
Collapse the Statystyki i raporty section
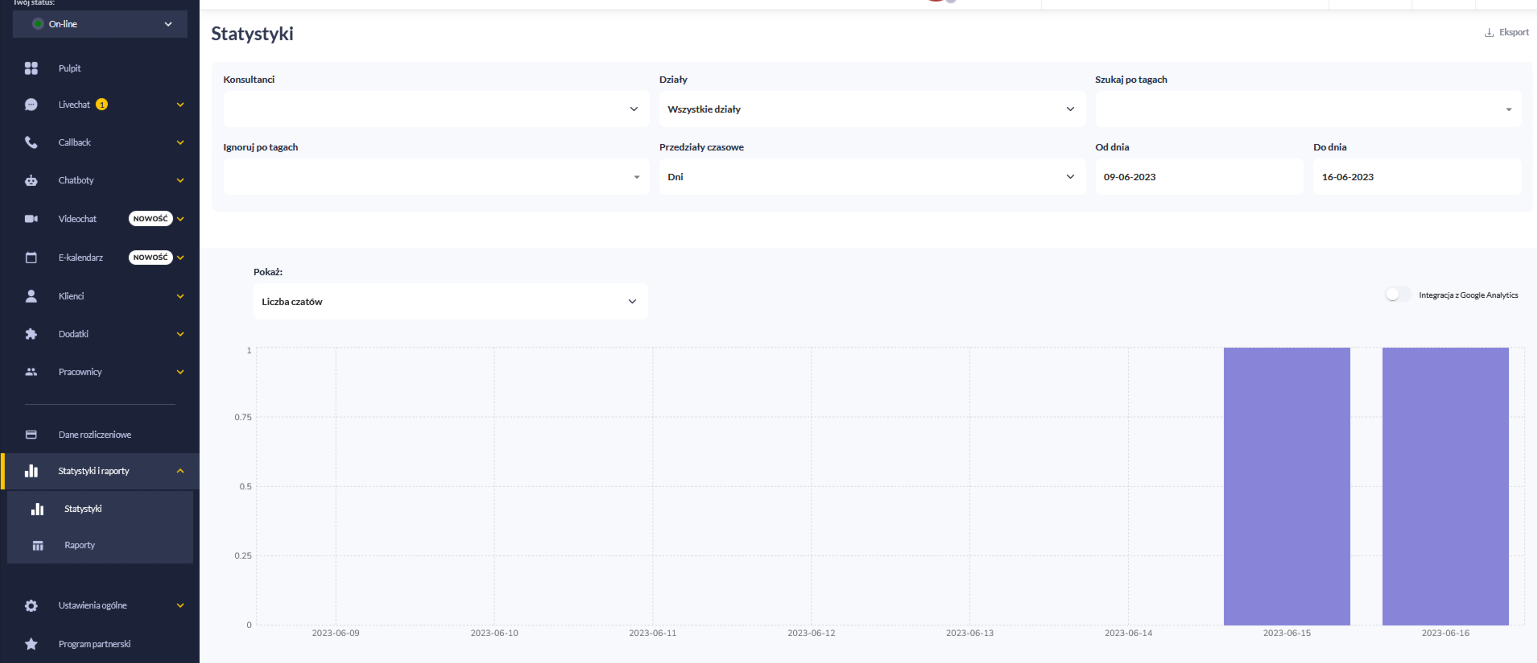click(x=180, y=471)
